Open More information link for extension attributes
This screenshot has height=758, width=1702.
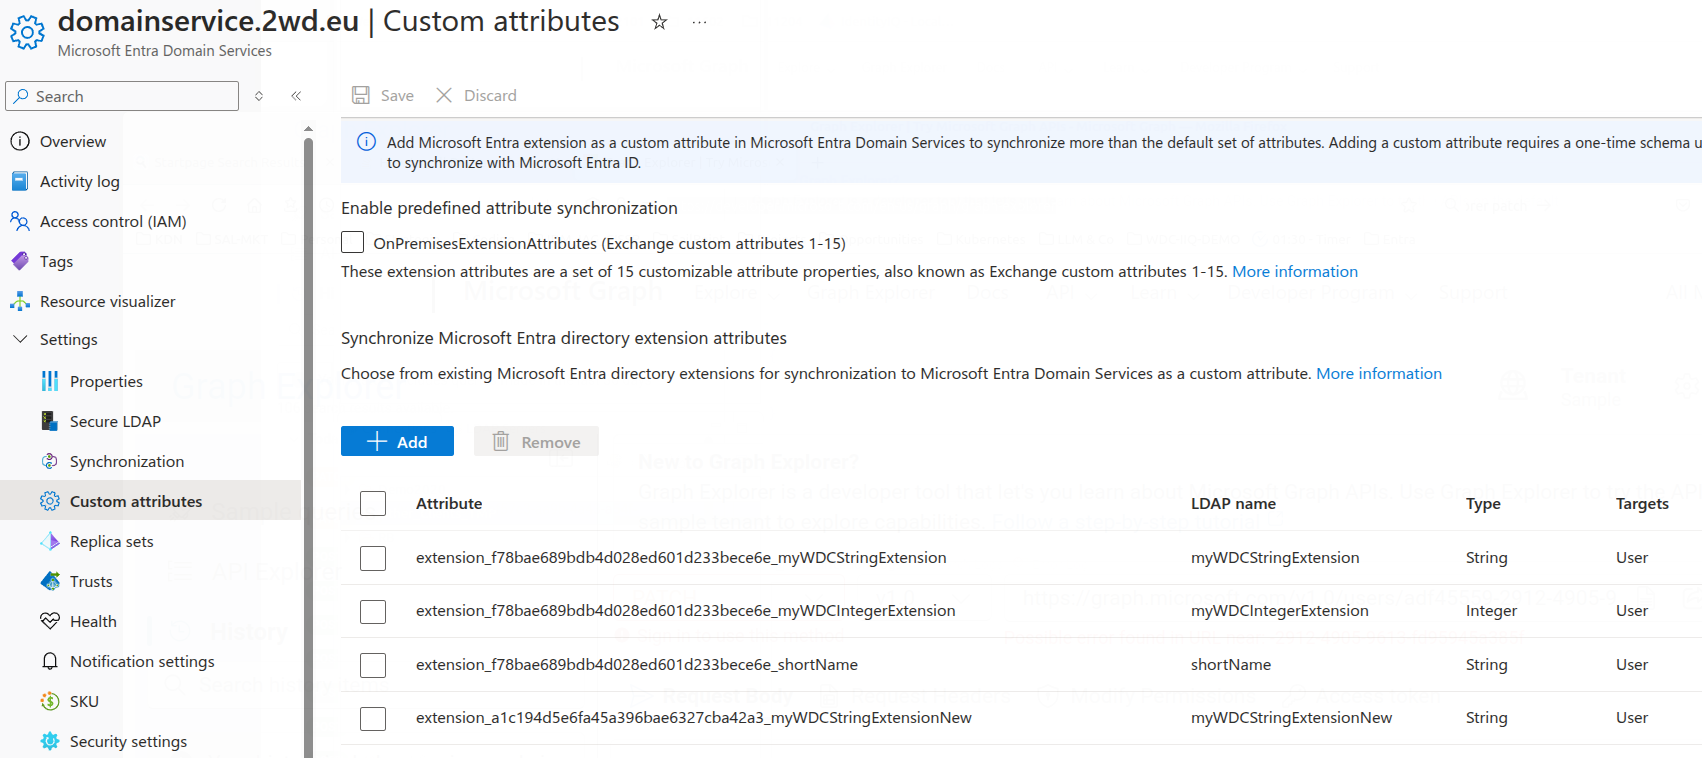1295,271
